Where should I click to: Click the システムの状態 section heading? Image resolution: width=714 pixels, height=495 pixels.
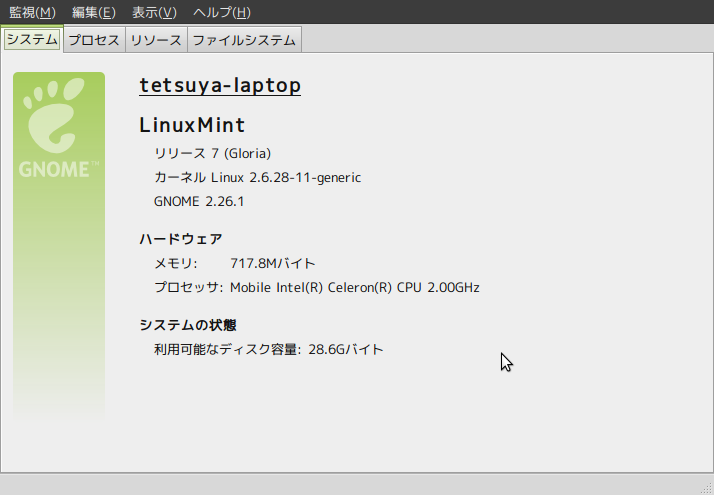point(187,325)
